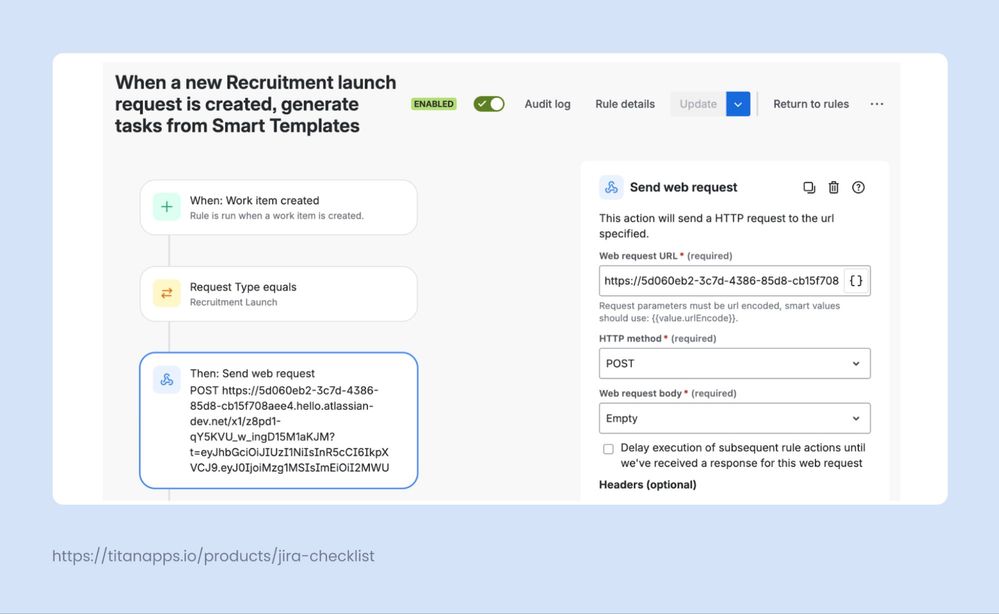The width and height of the screenshot is (999, 614).
Task: Open help from the question mark icon
Action: coord(858,187)
